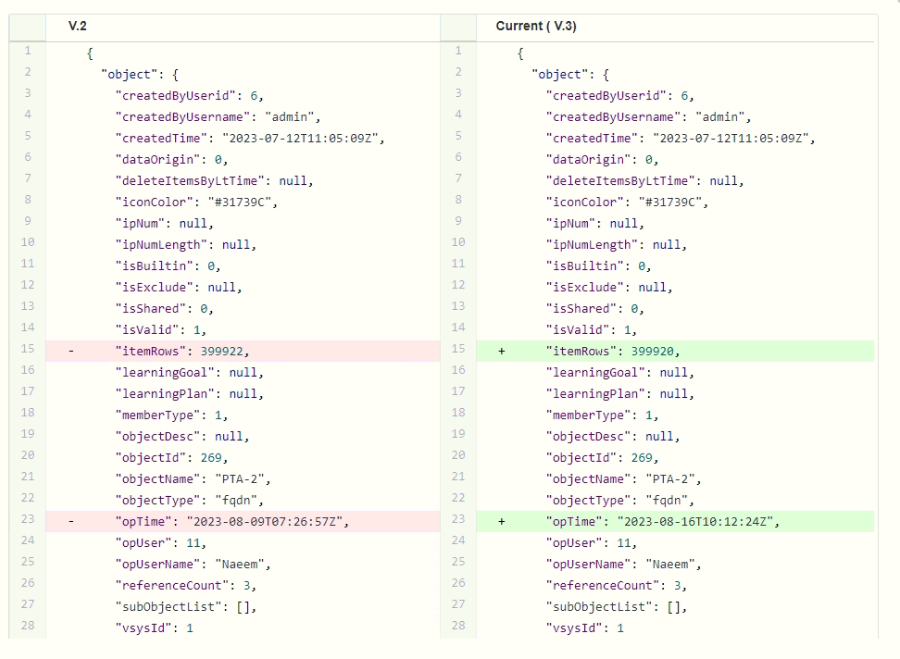
Task: Click line number 28 in the Current pane
Action: [x=458, y=627]
